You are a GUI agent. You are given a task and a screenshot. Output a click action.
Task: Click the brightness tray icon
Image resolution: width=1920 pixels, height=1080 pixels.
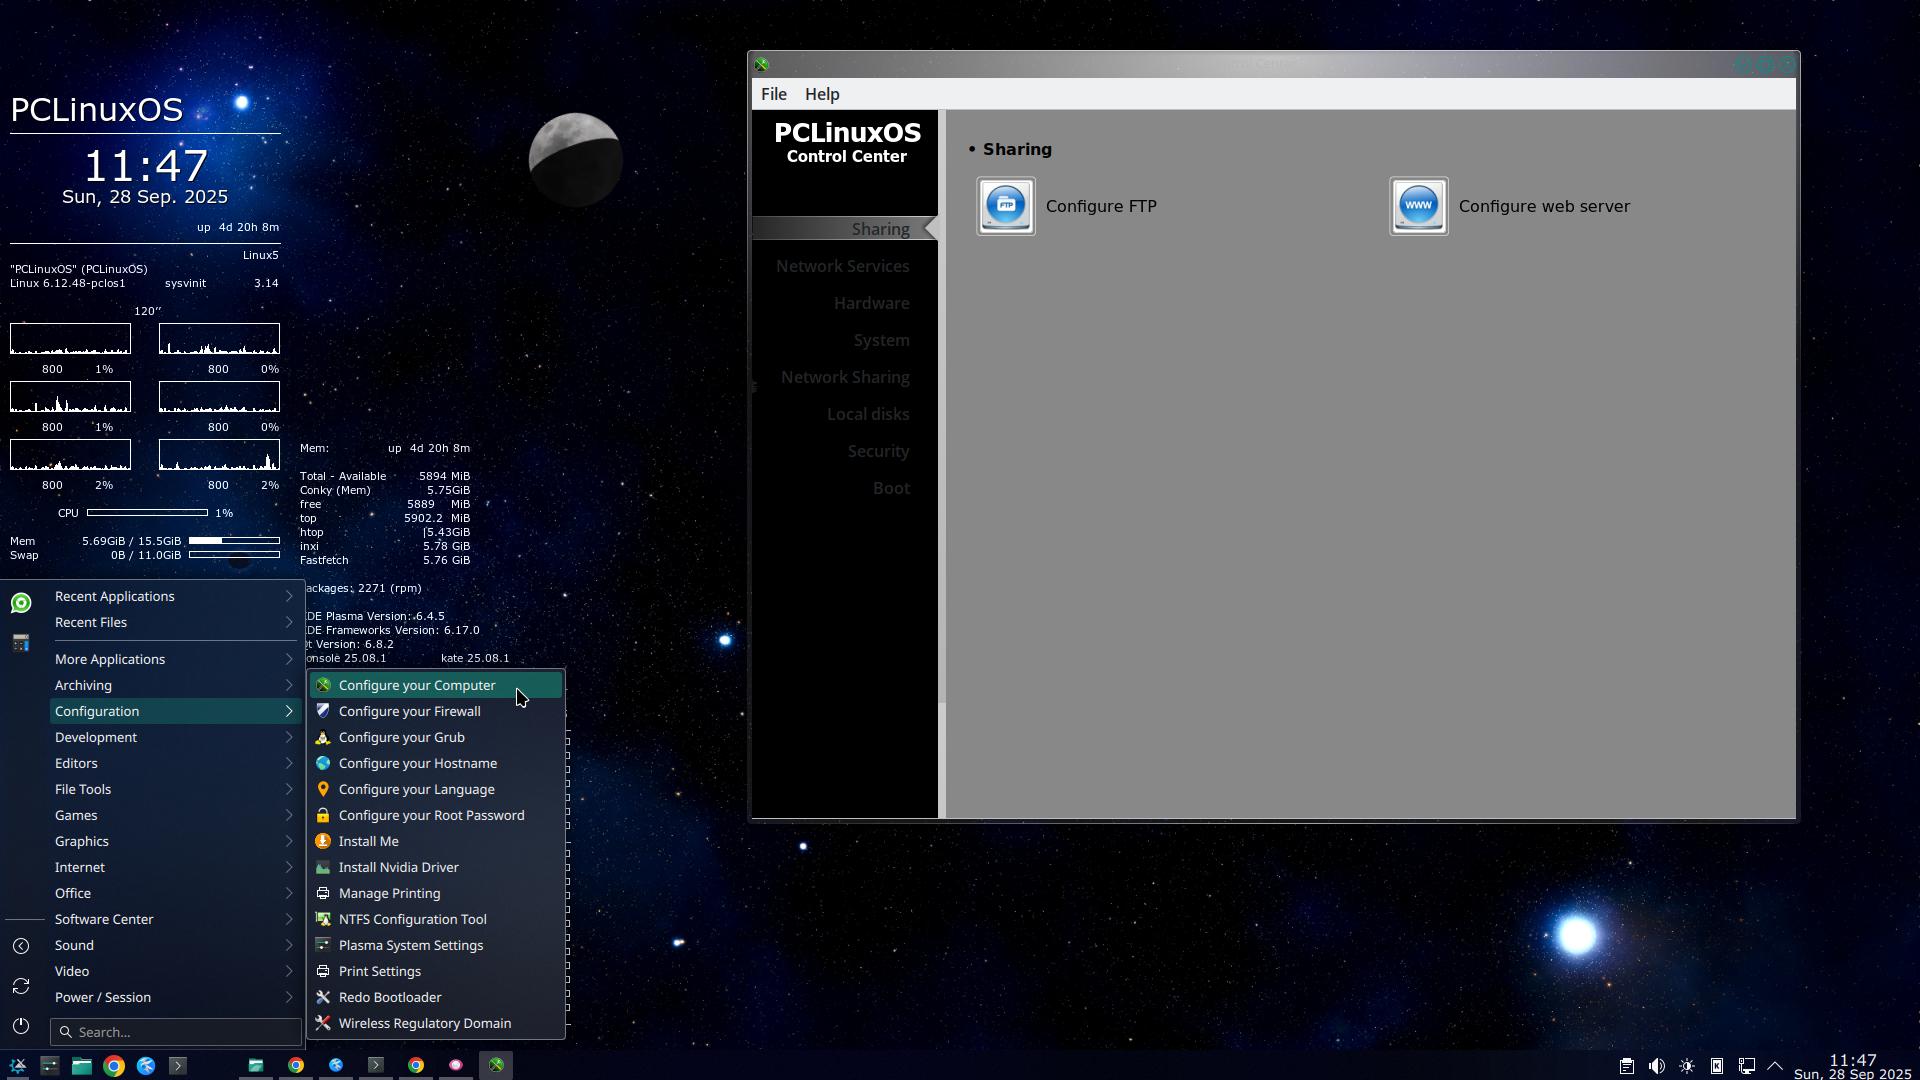coord(1686,1066)
